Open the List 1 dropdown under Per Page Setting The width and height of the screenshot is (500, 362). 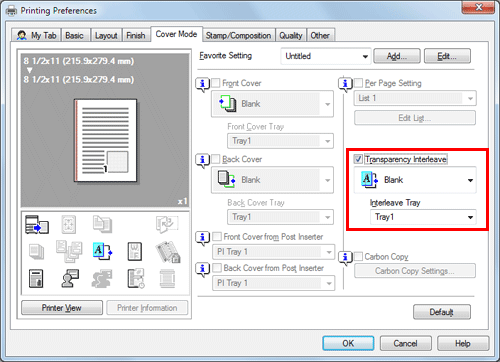pyautogui.click(x=415, y=98)
